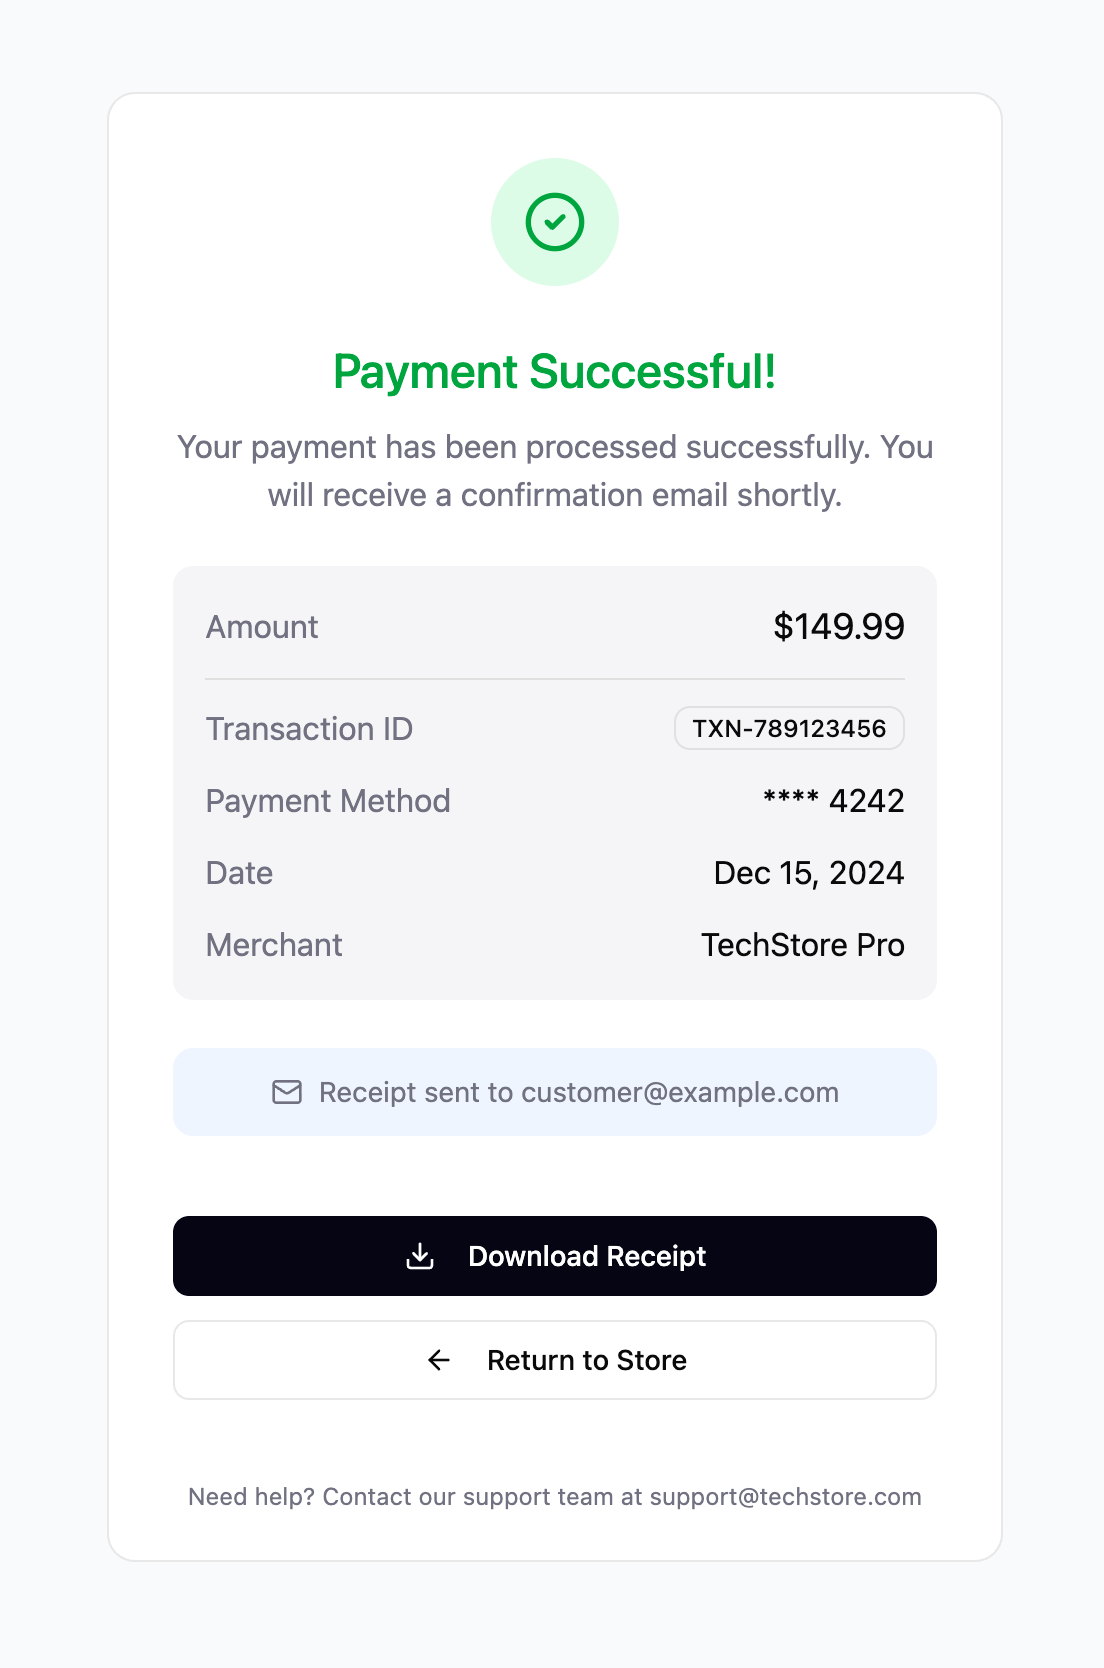This screenshot has width=1104, height=1668.
Task: Click the Dec 15, 2024 date value
Action: [x=808, y=873]
